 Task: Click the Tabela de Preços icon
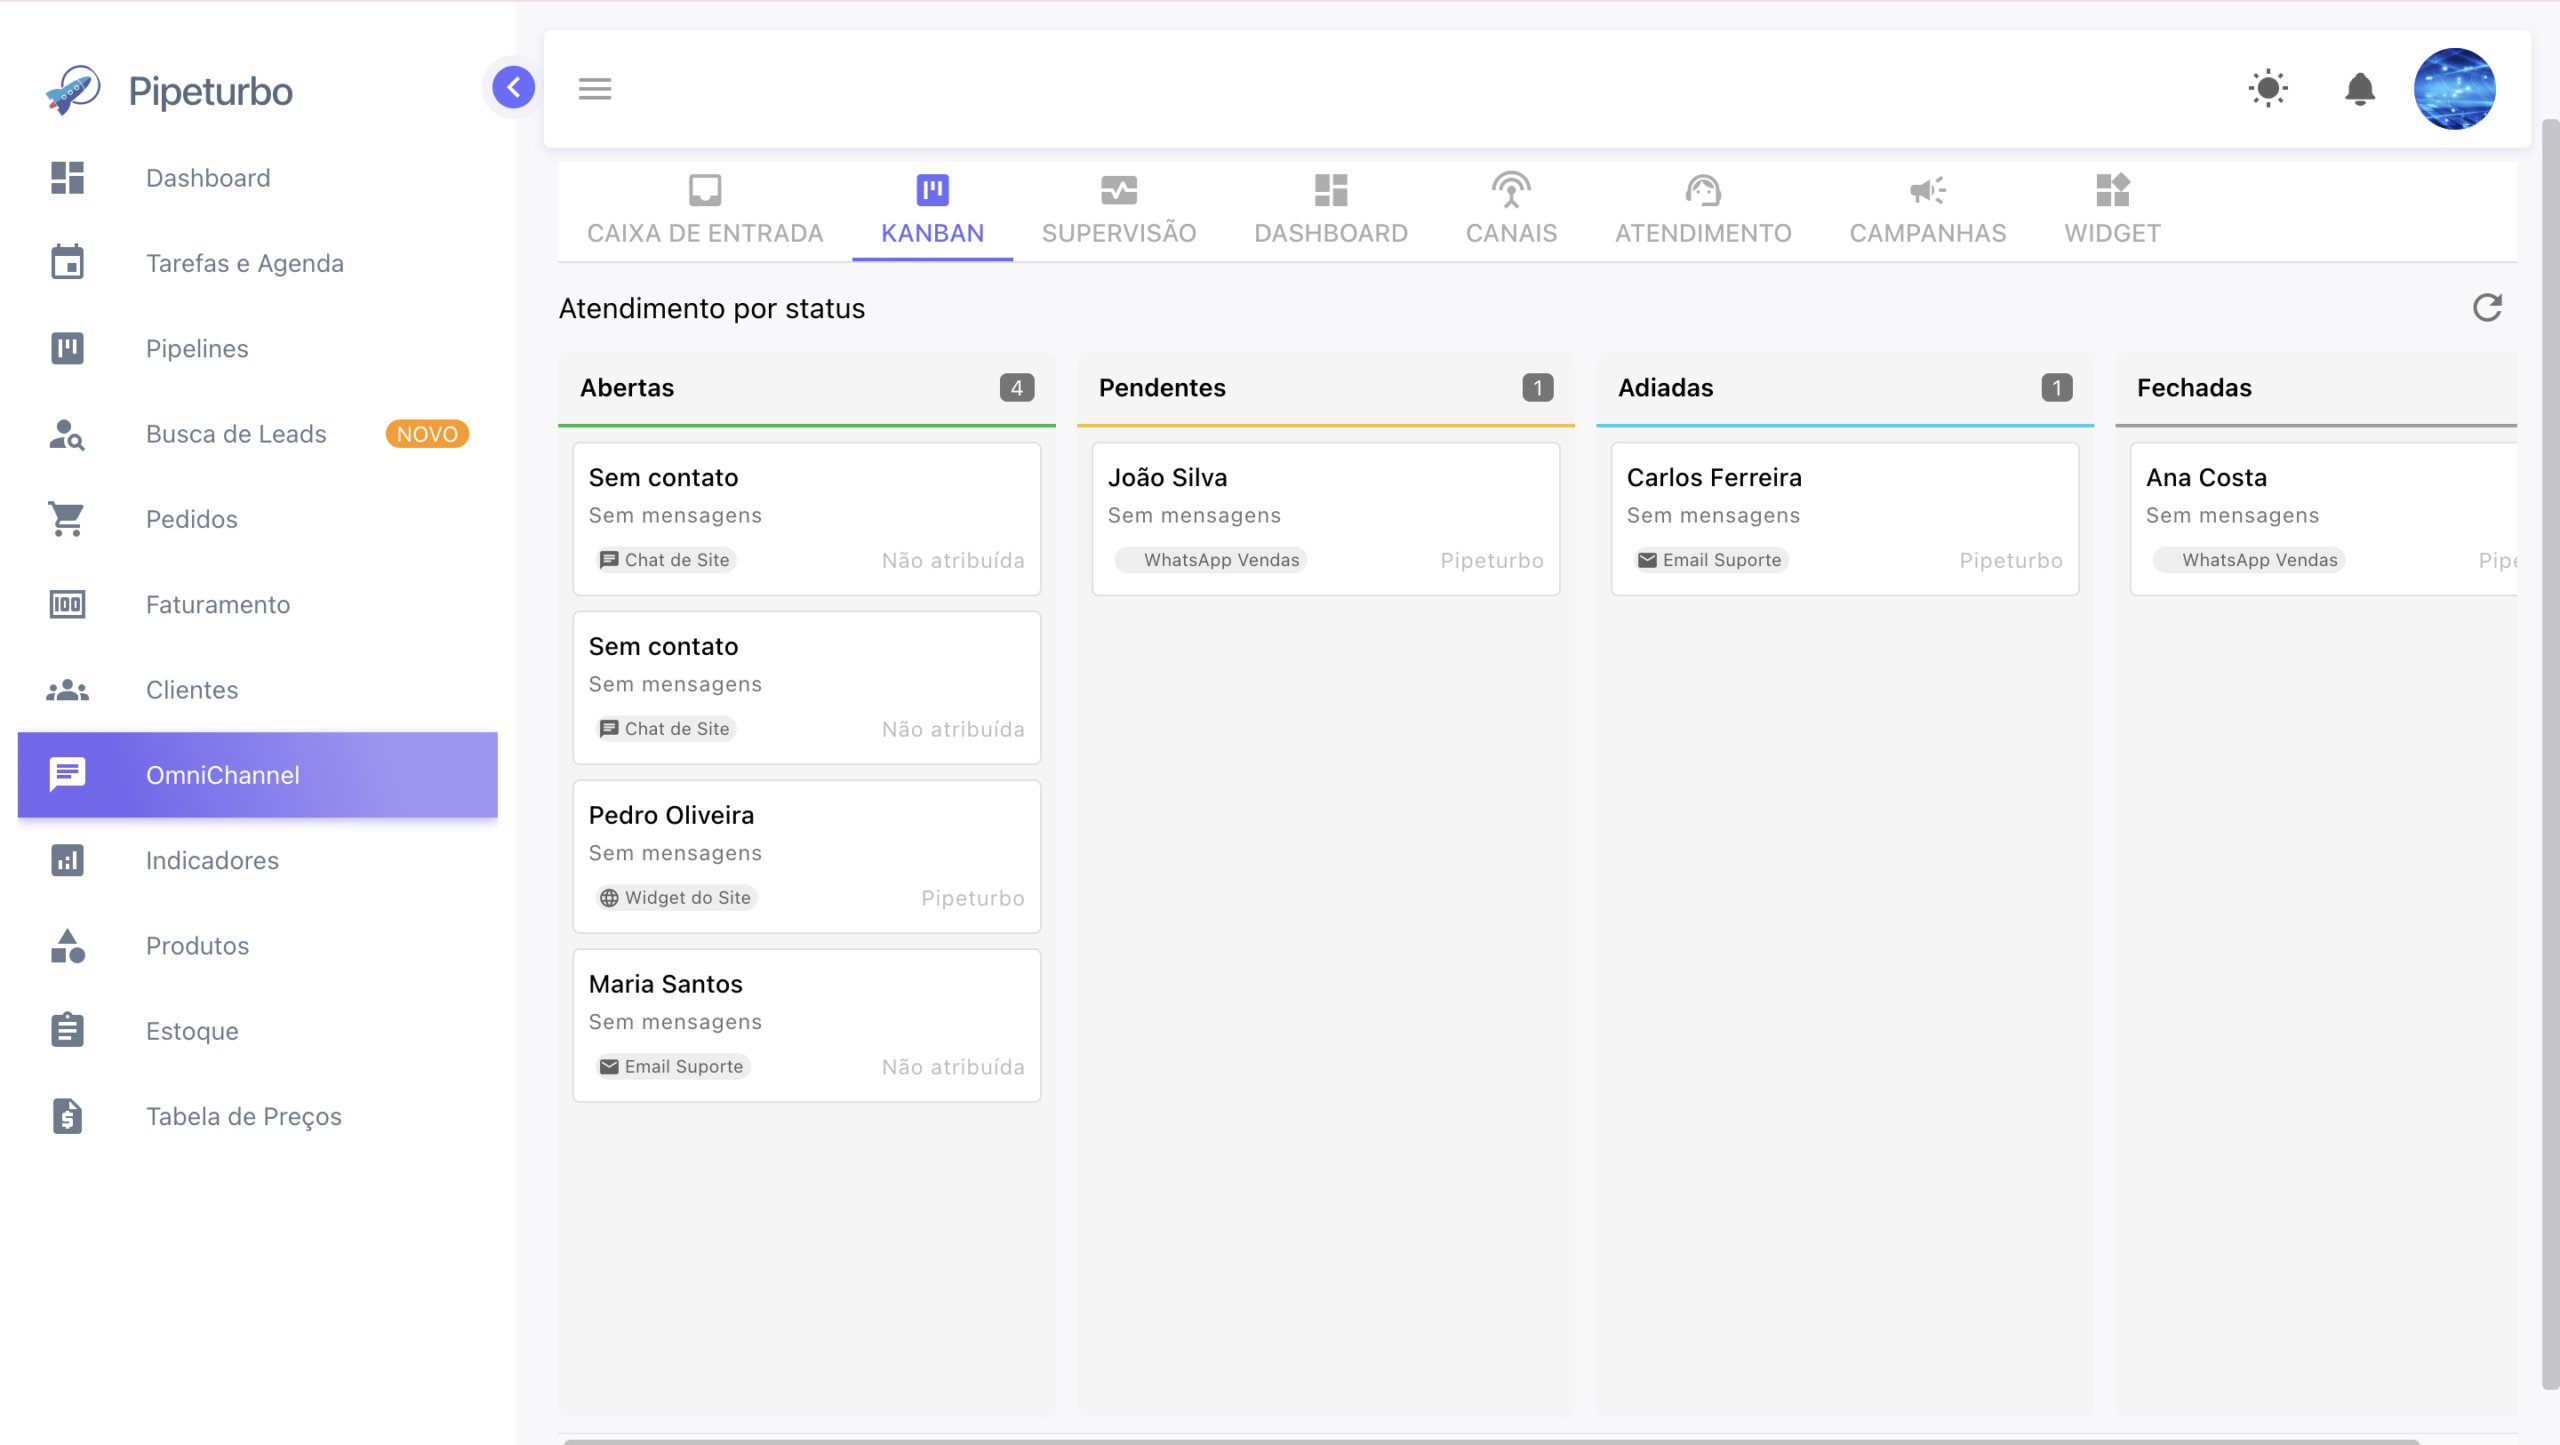point(67,1116)
